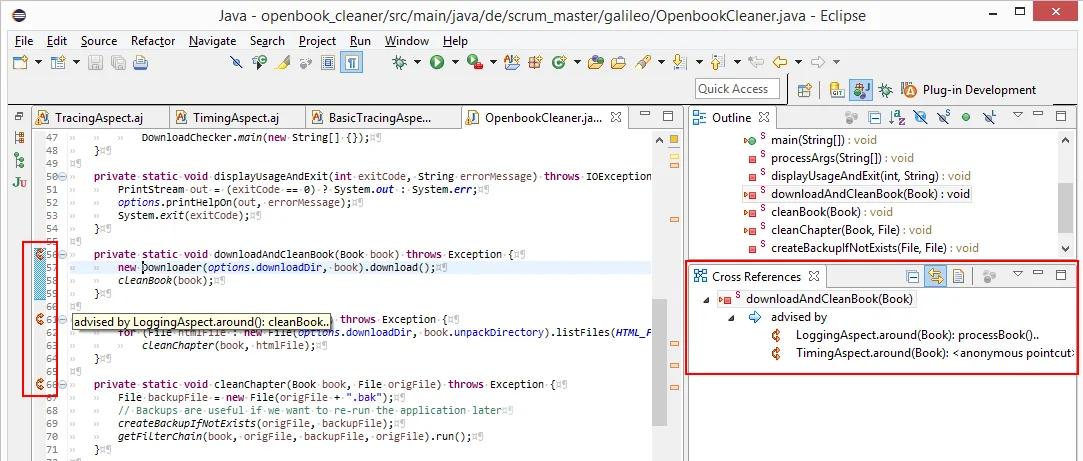Viewport: 1083px width, 461px height.
Task: Click the Open Type icon
Action: pyautogui.click(x=595, y=63)
